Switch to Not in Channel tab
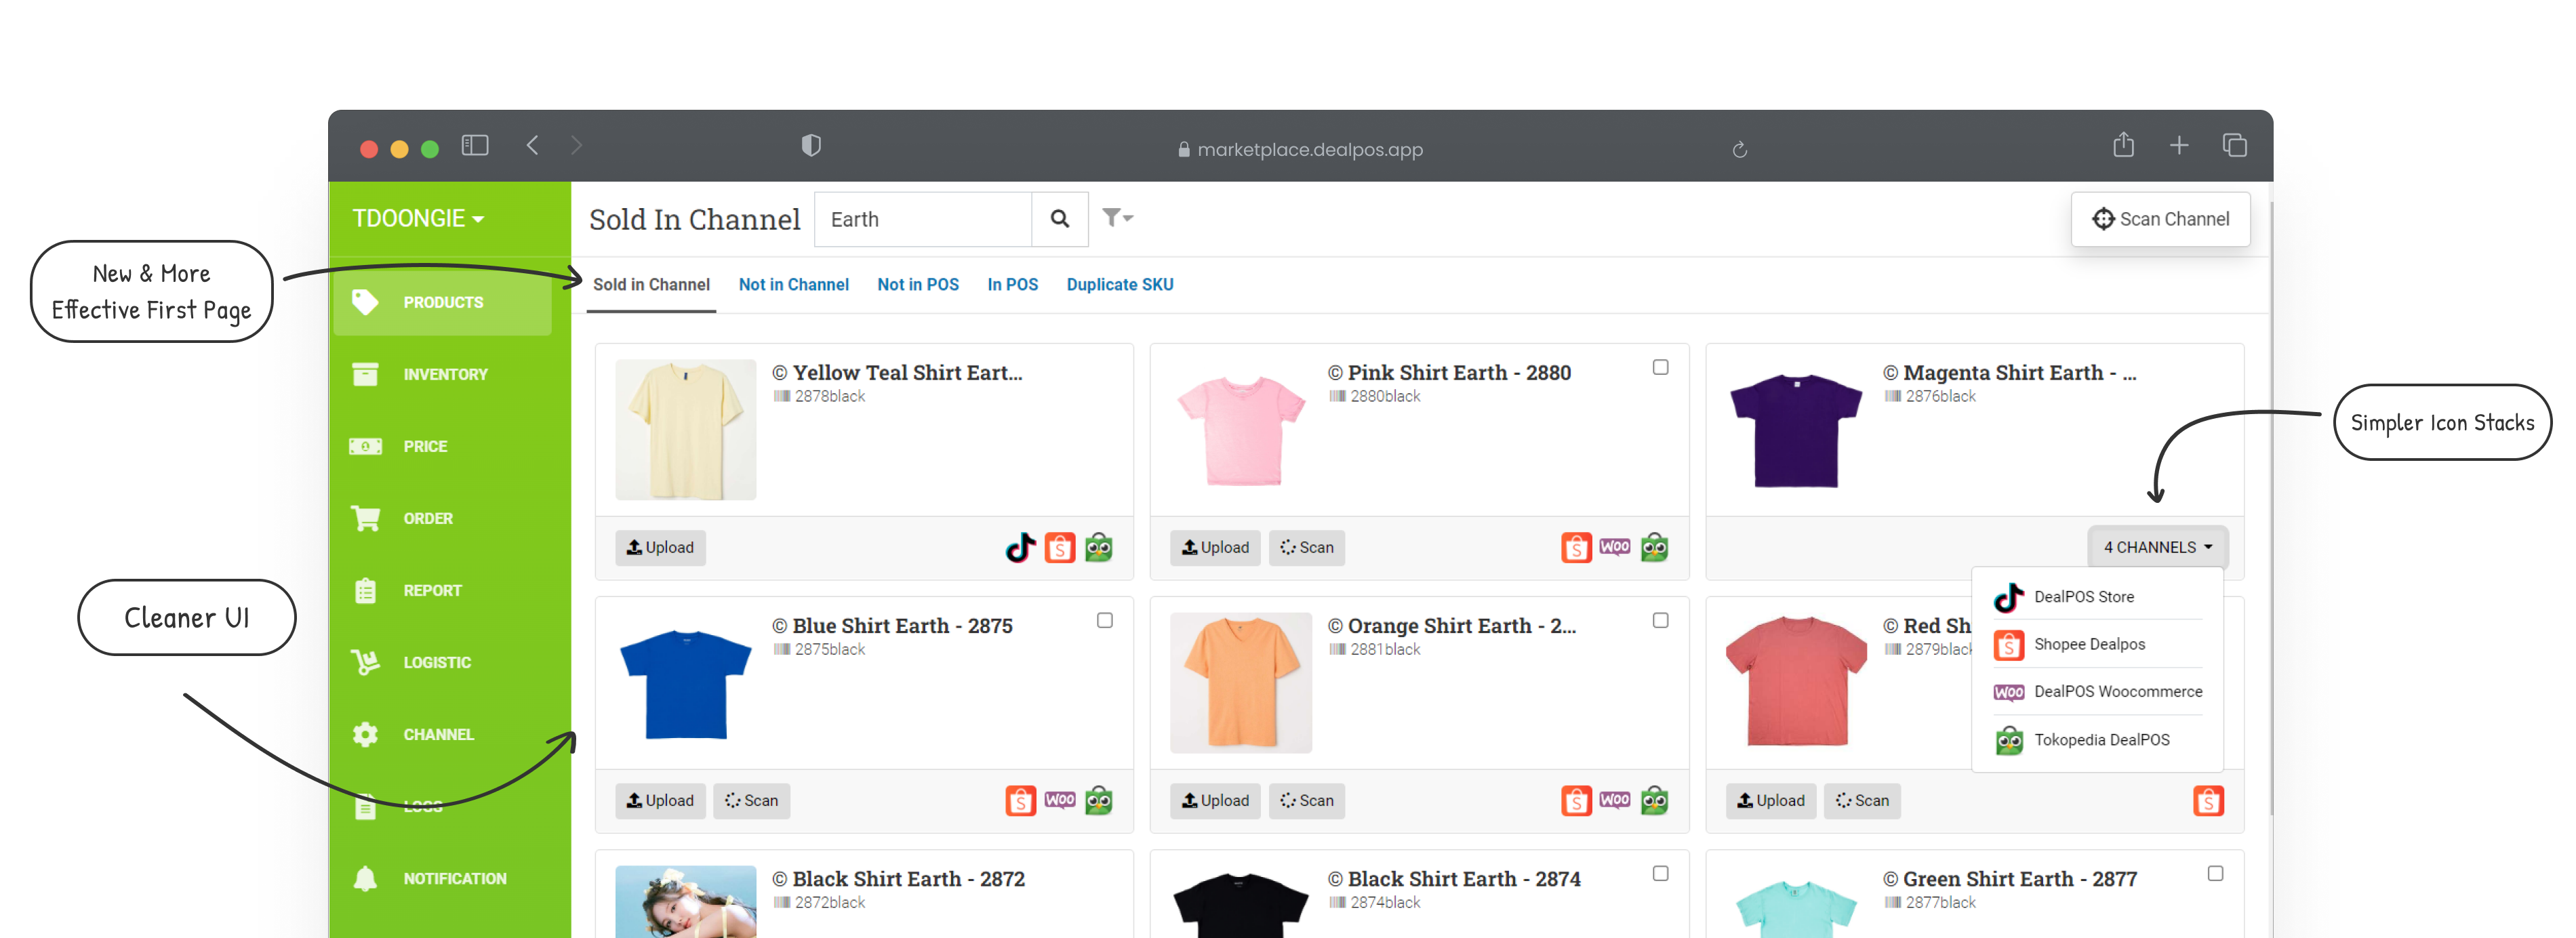 [793, 284]
